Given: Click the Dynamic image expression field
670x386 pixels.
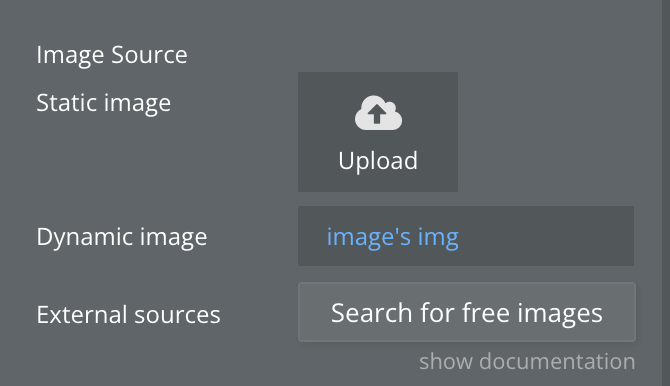Looking at the screenshot, I should pos(466,236).
